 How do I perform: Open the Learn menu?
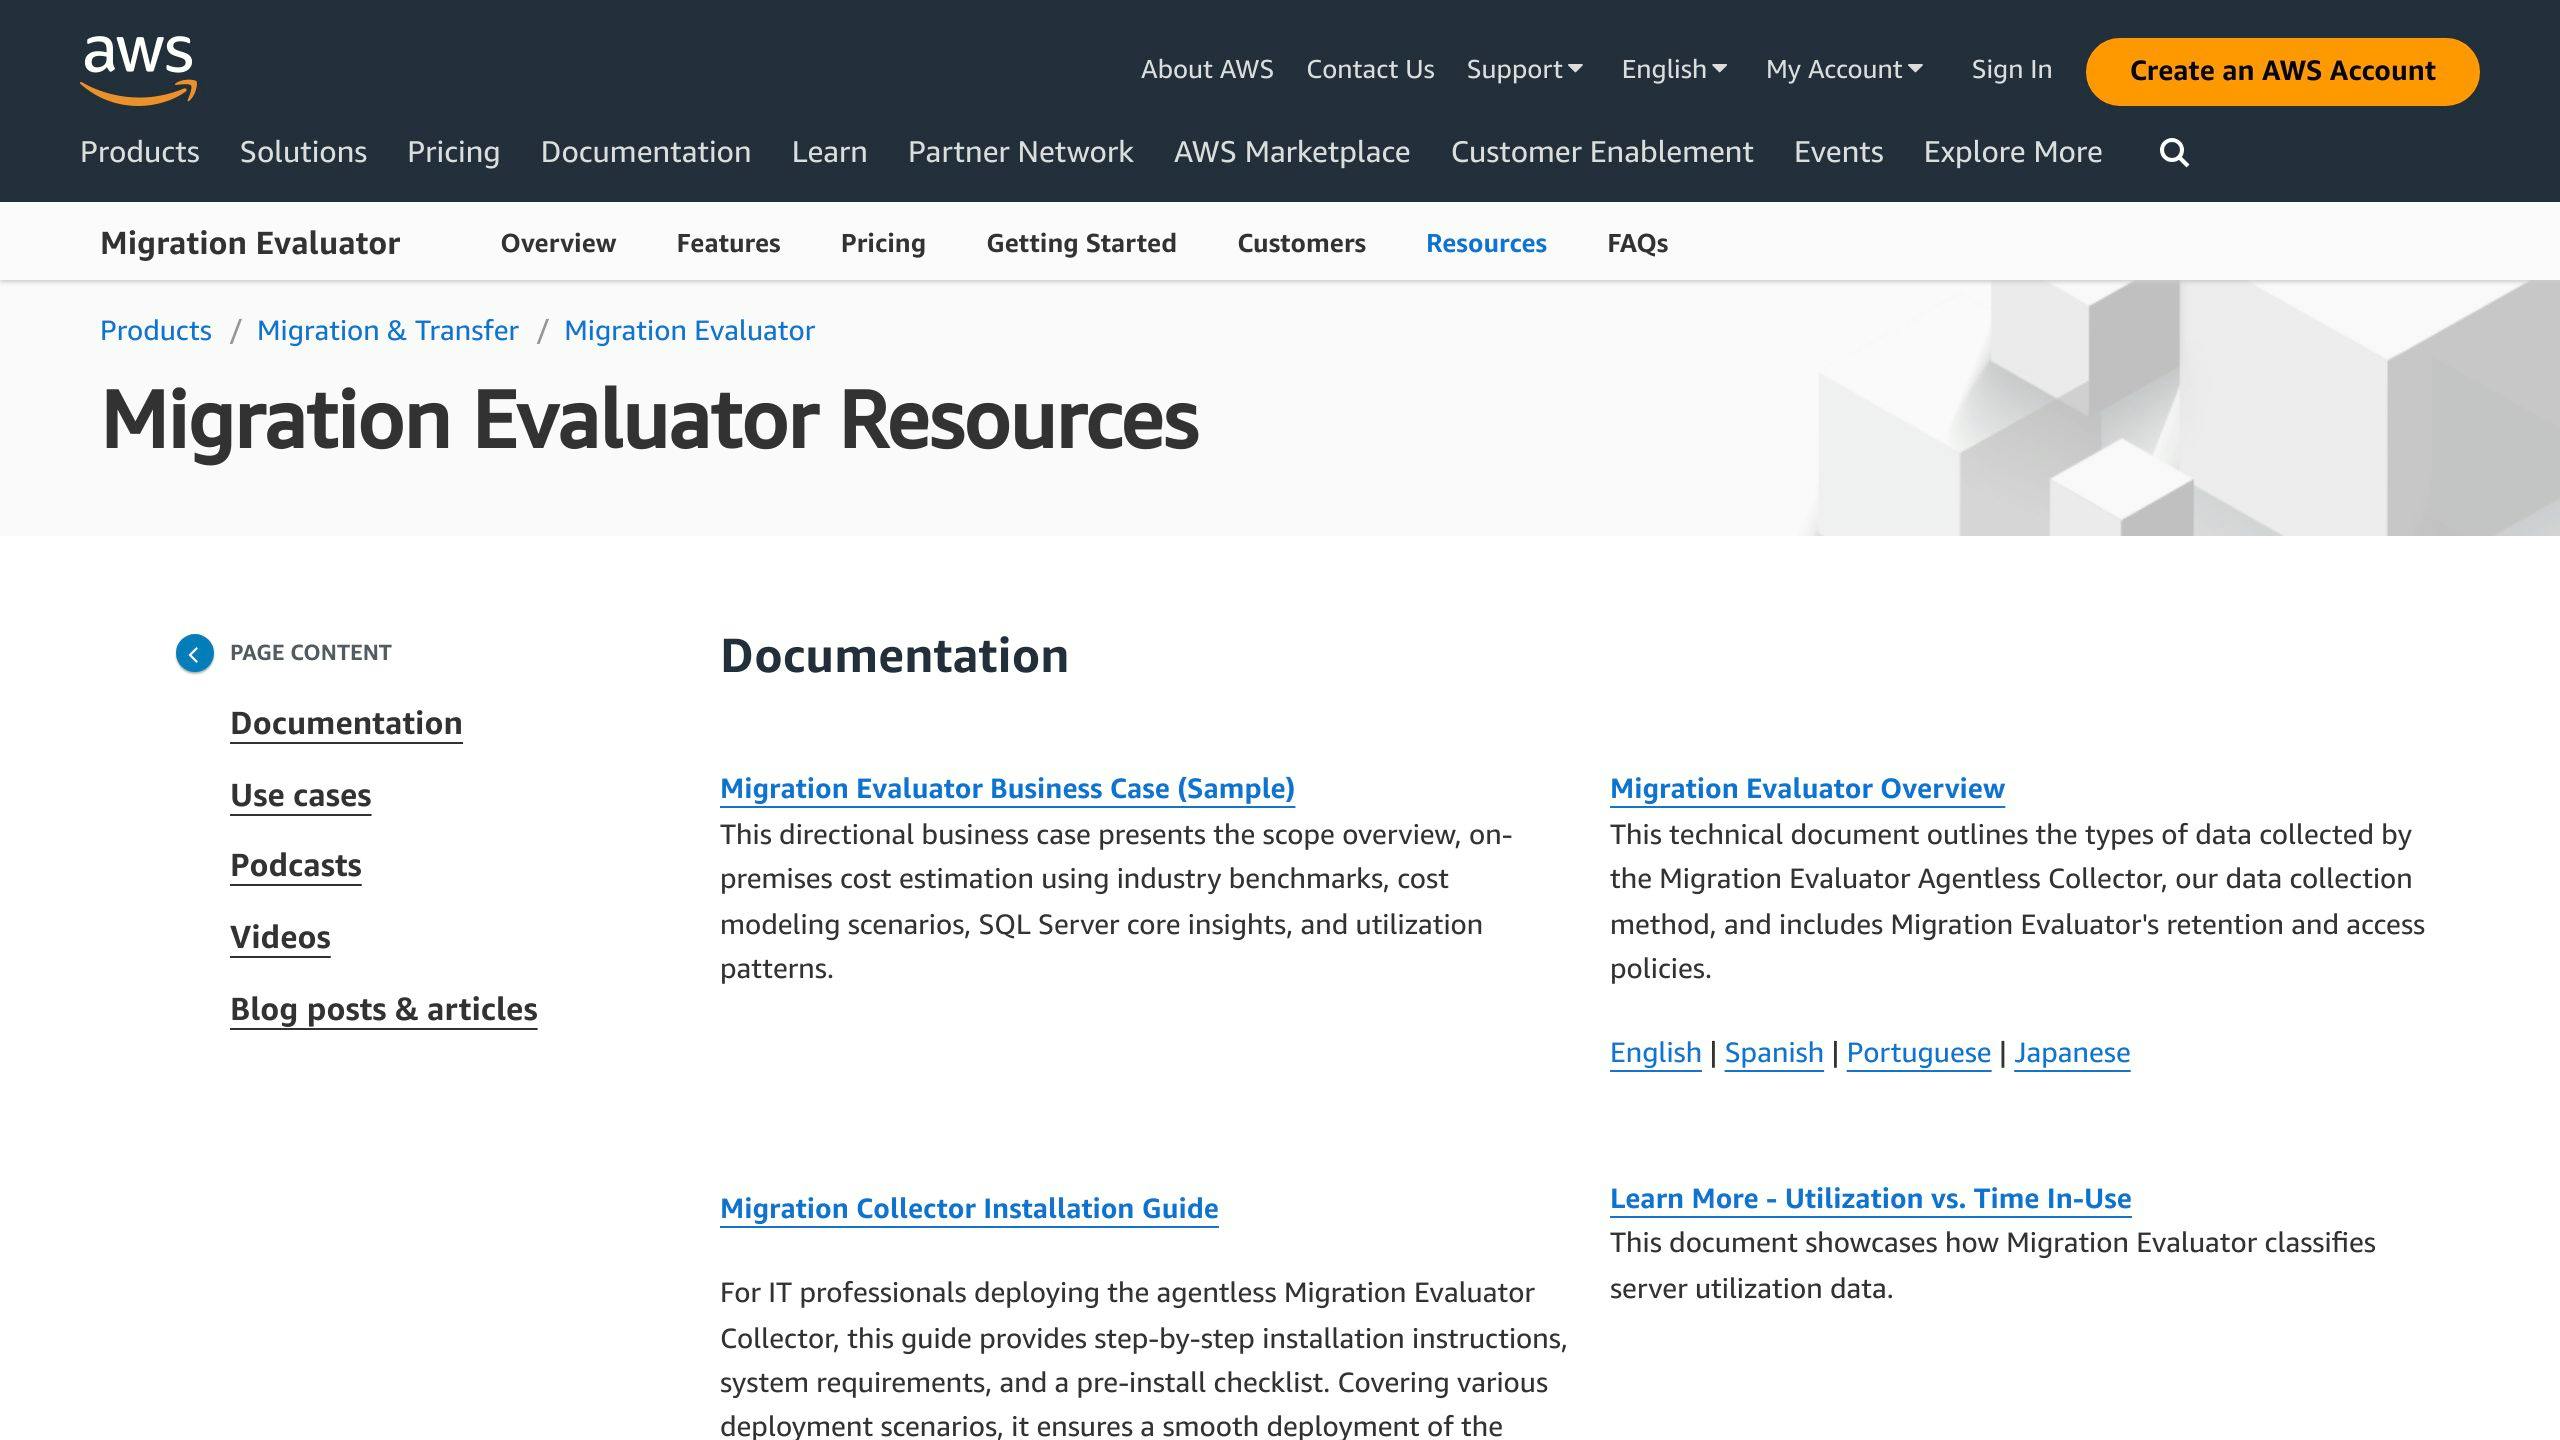829,152
